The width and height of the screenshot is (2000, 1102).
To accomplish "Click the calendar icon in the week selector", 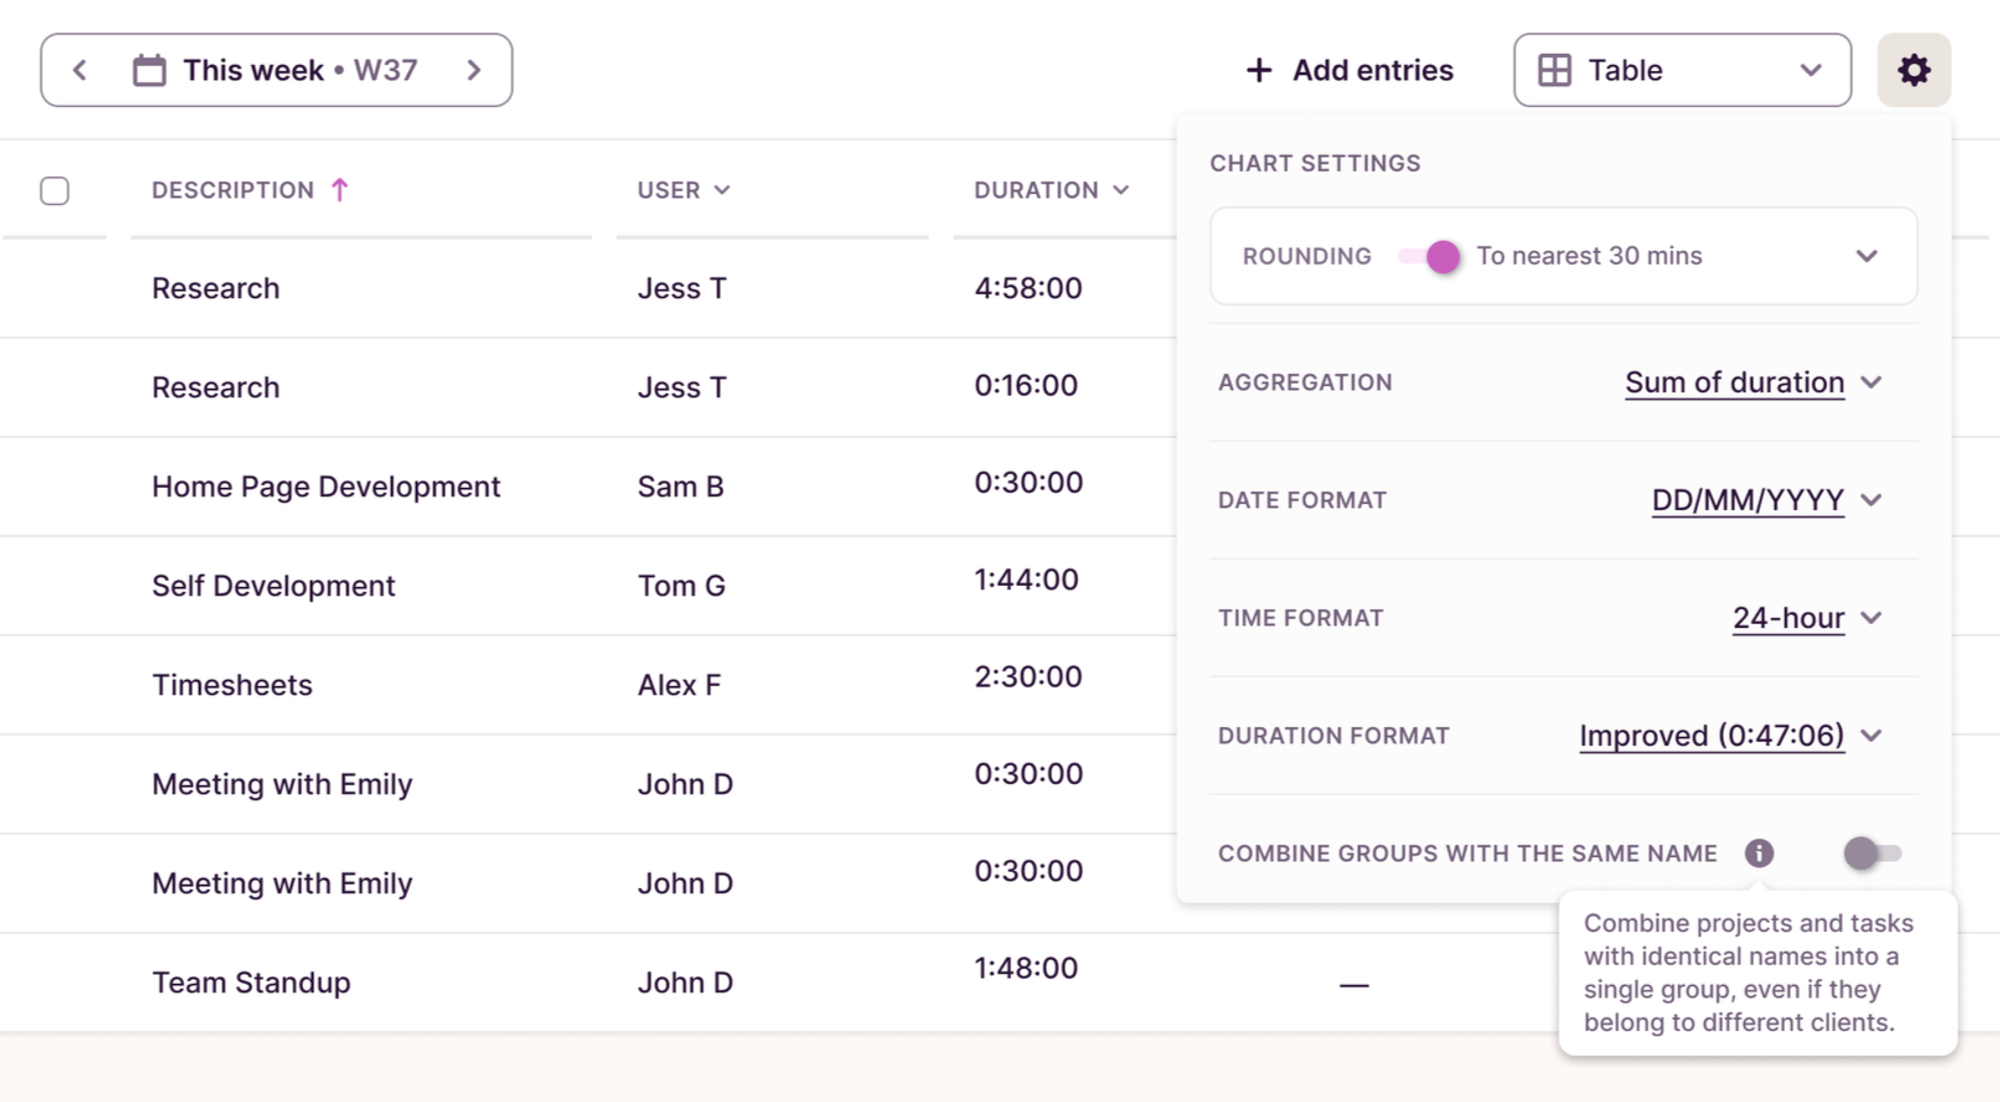I will (x=149, y=69).
